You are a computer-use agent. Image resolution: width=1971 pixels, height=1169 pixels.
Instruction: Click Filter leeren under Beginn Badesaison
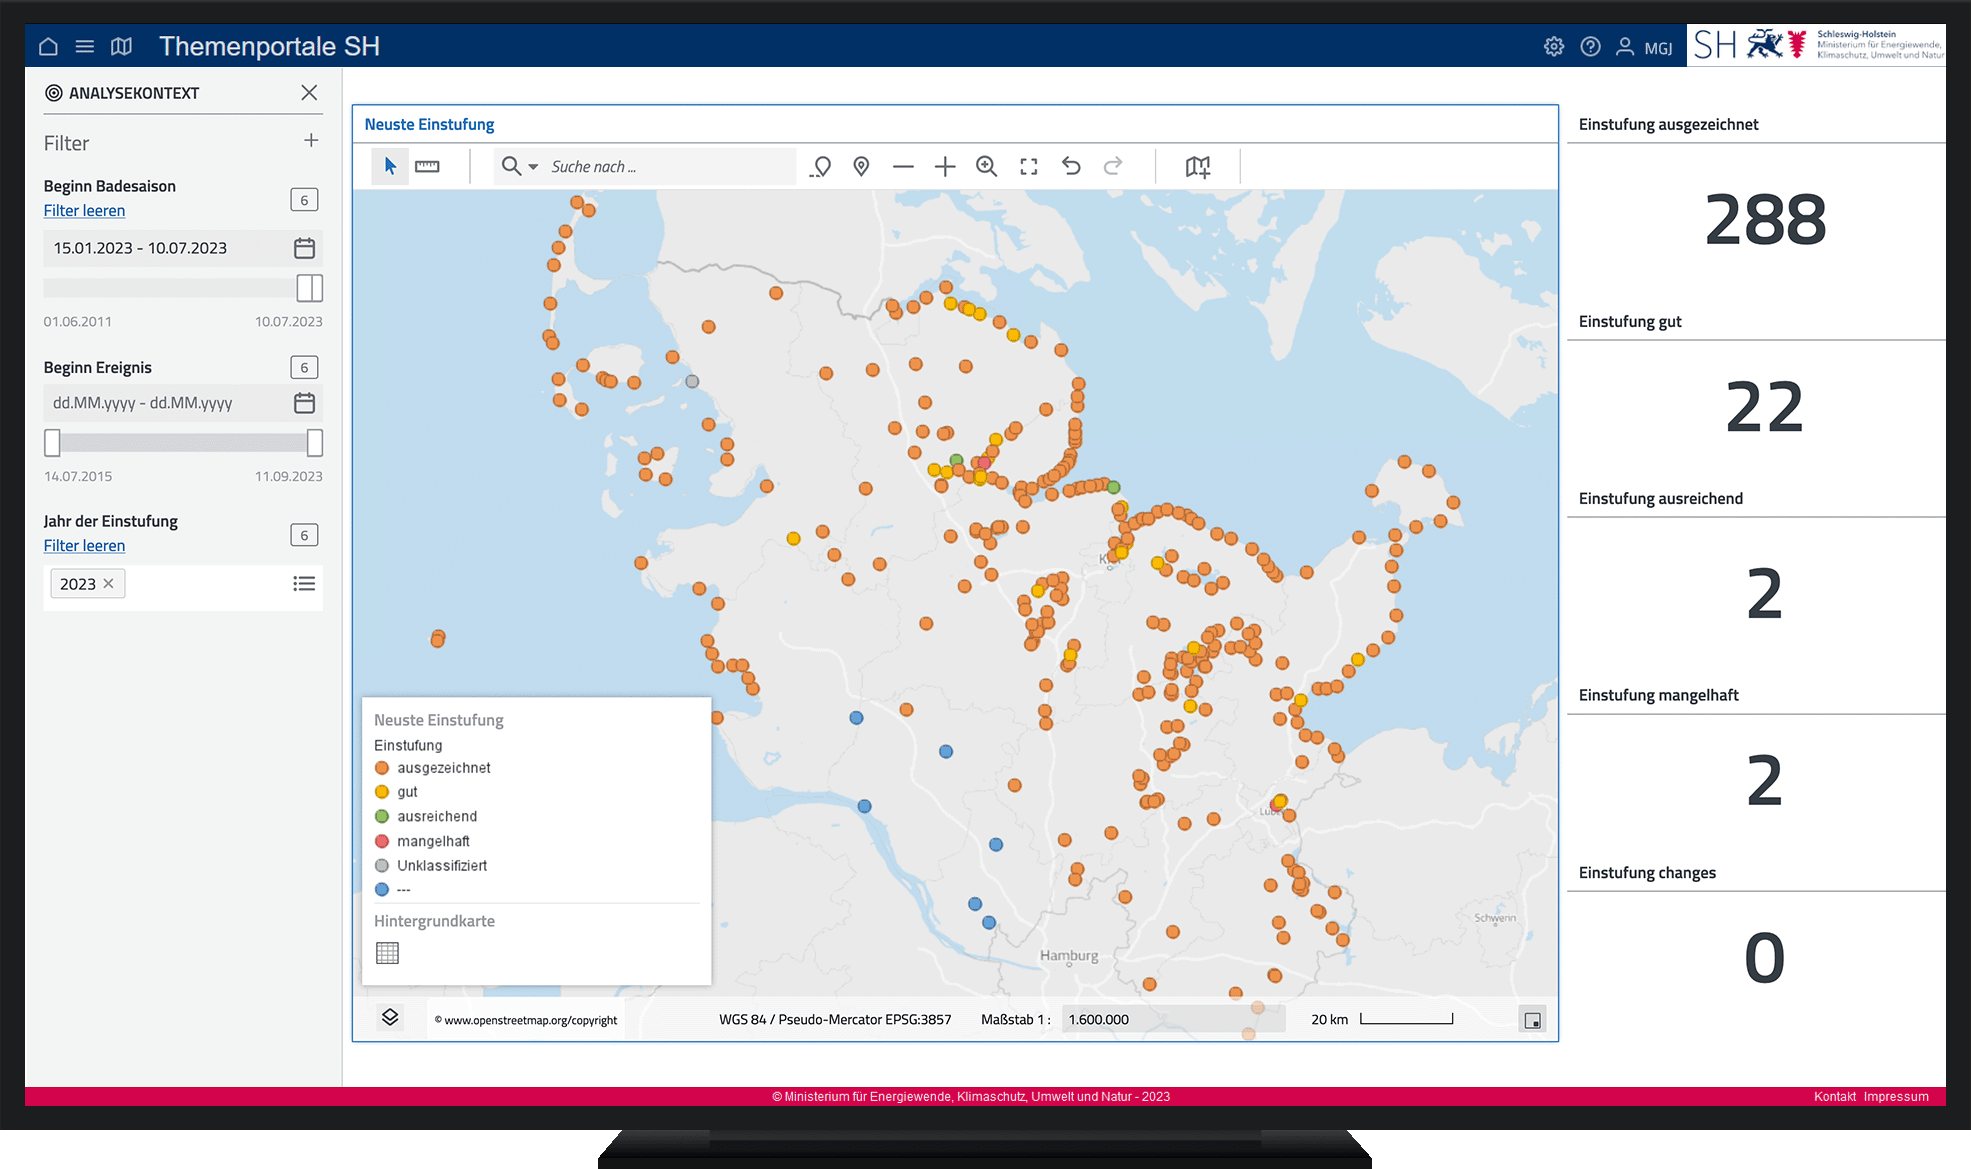coord(84,211)
